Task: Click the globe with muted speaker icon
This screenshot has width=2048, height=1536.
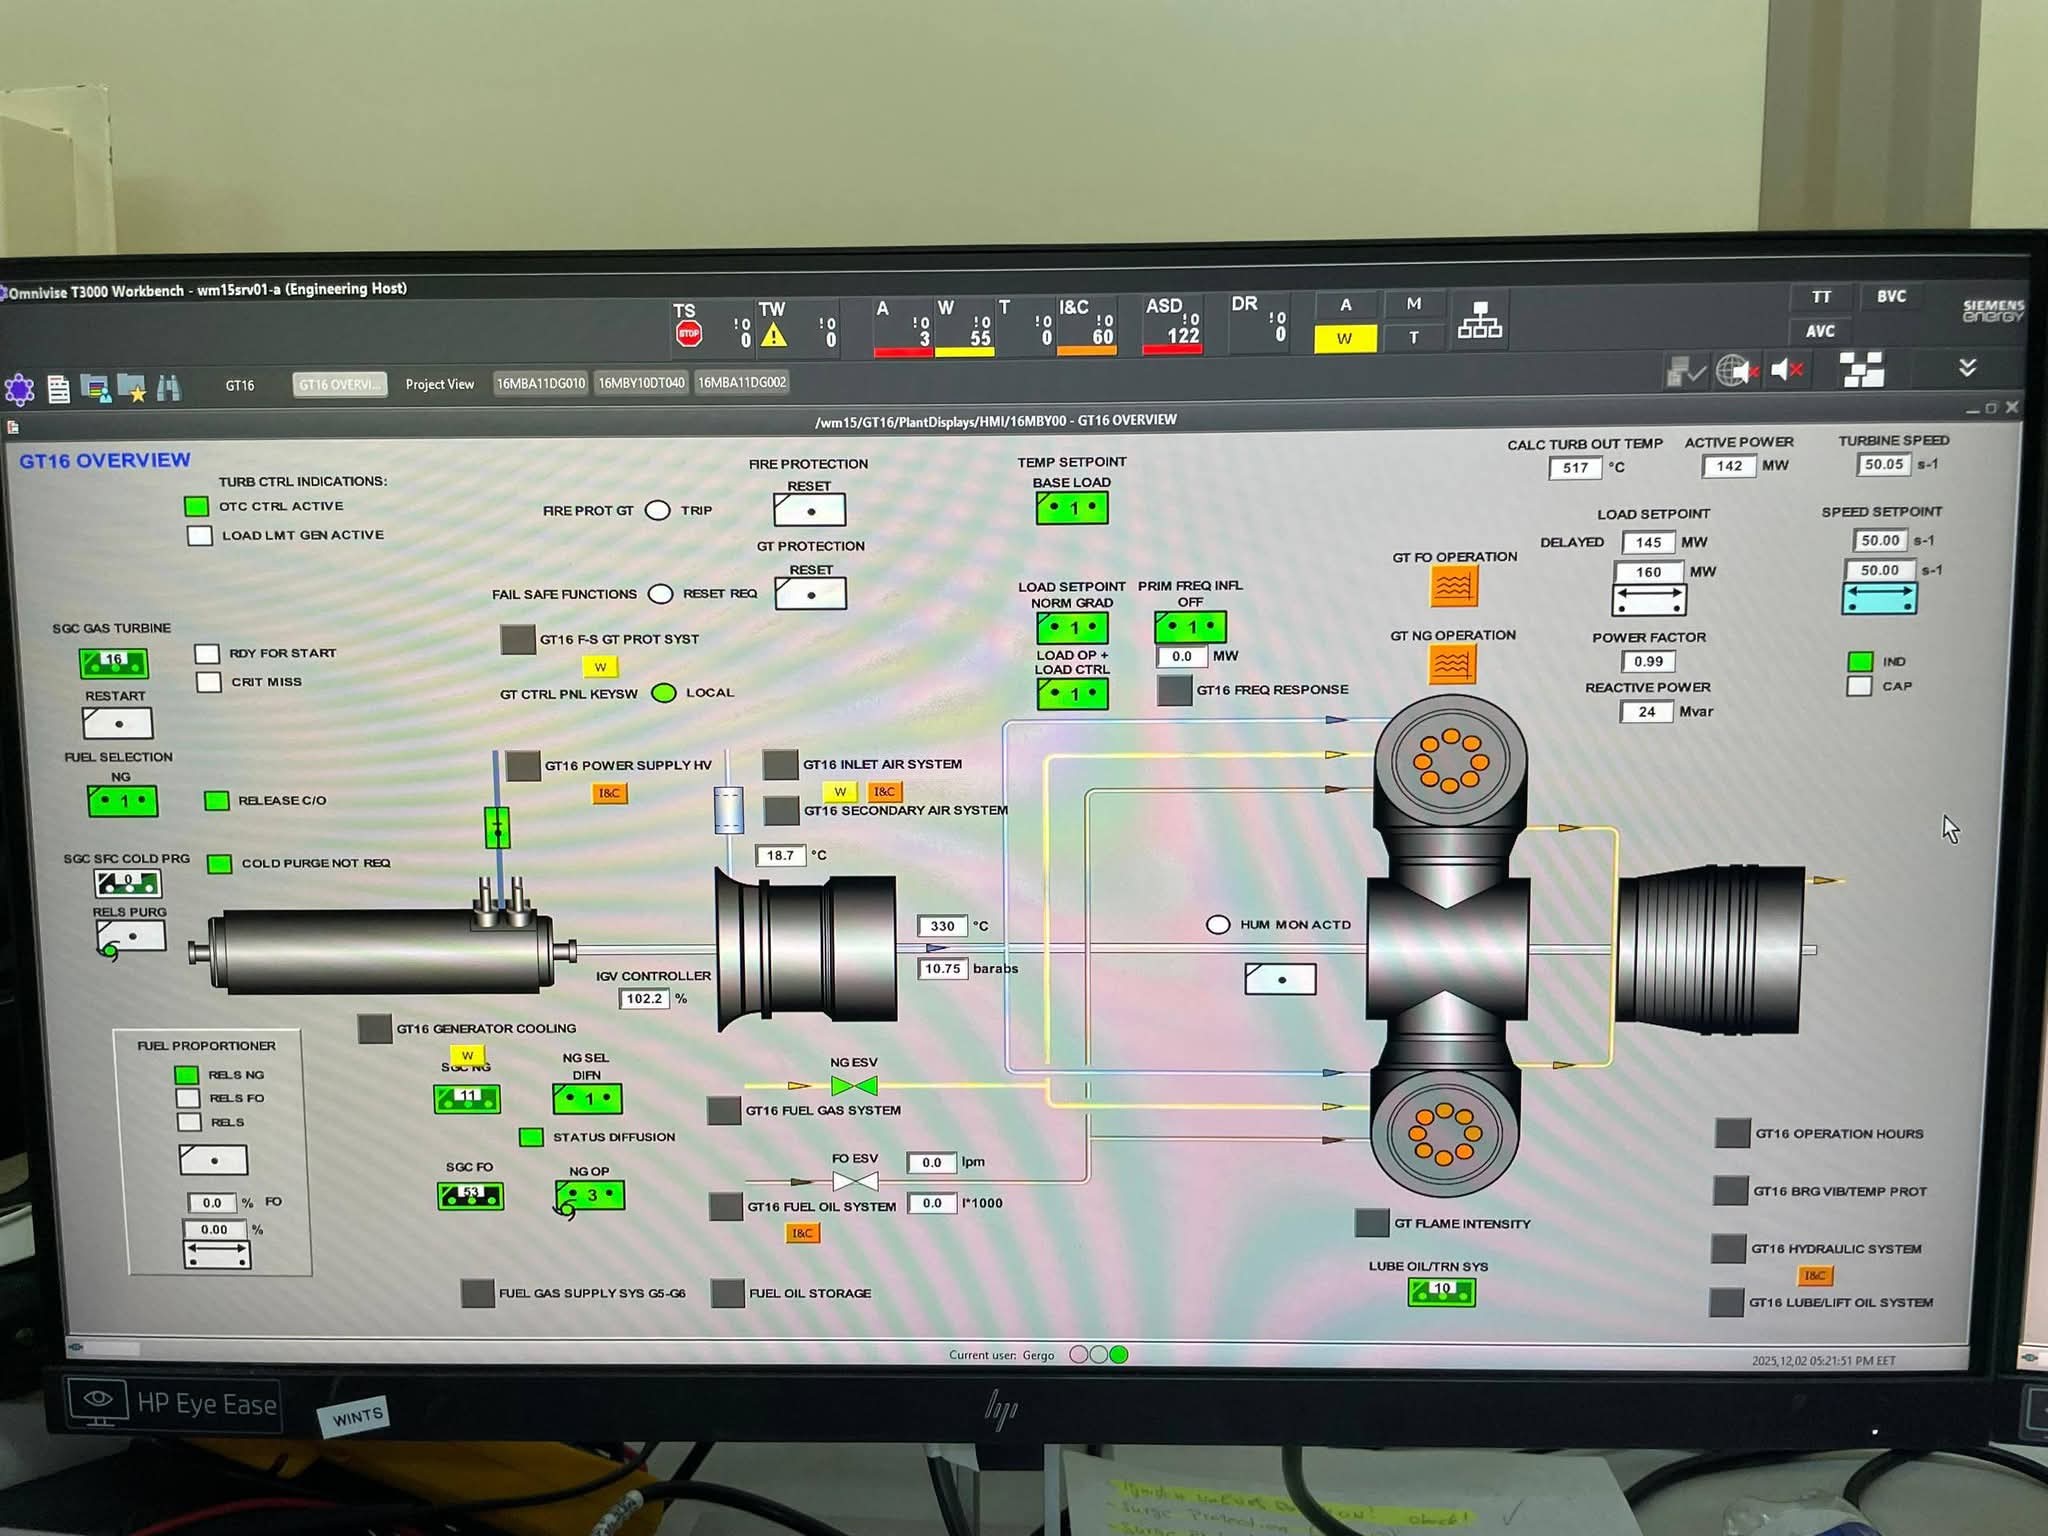Action: click(x=1738, y=372)
